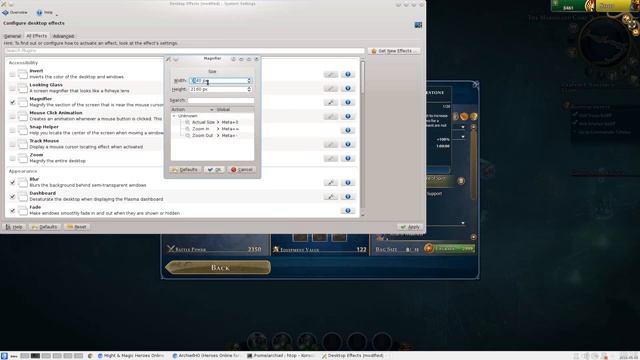
Task: Open configure wrench for Zoom effect
Action: (331, 158)
